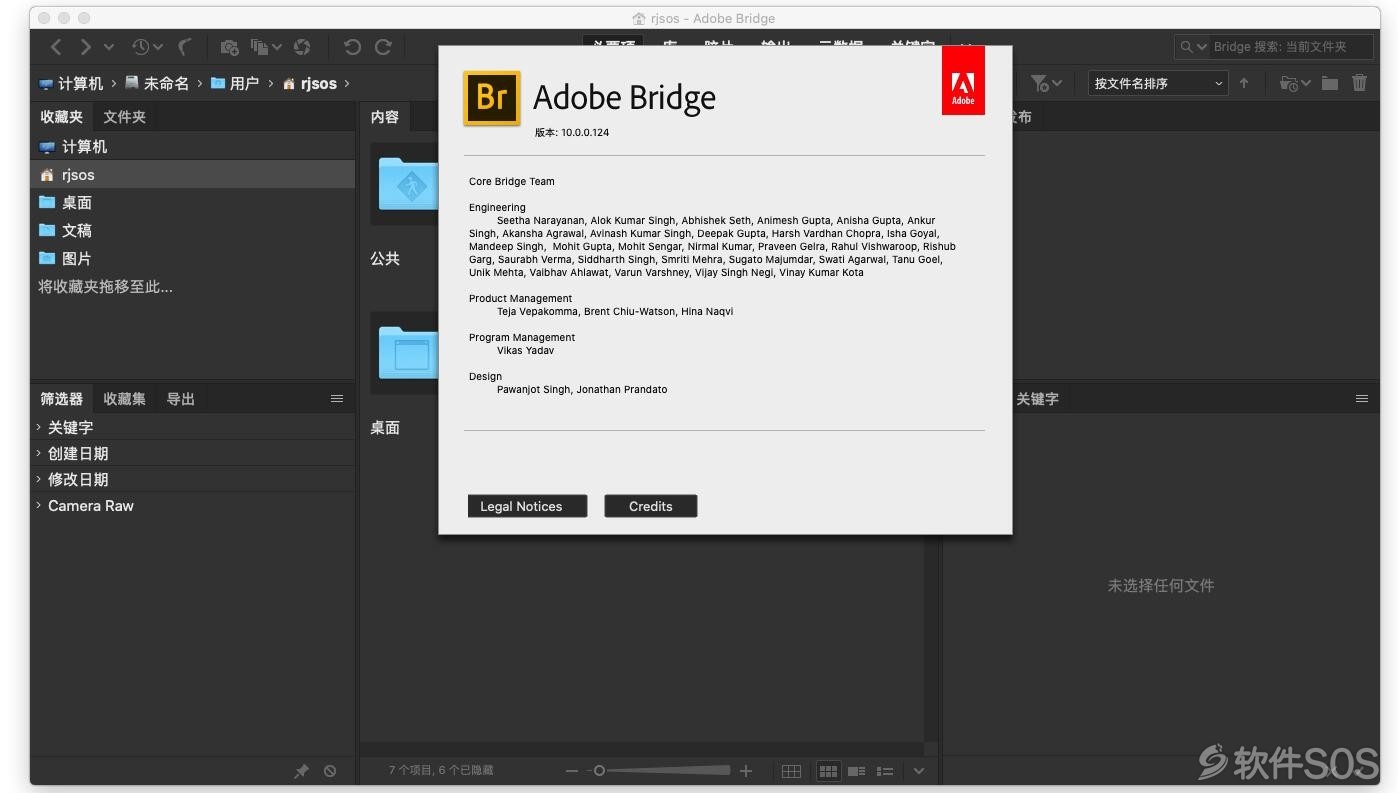Switch to the 筛选器 tab
The width and height of the screenshot is (1398, 793).
click(x=62, y=399)
